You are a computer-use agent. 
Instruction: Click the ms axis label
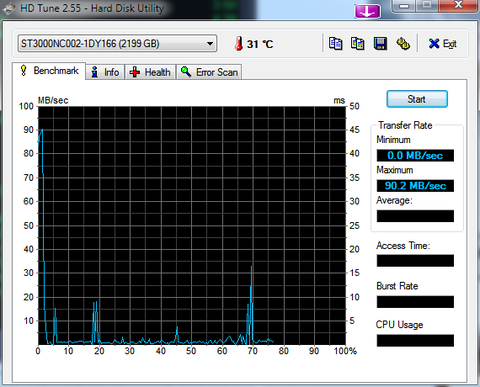(339, 100)
